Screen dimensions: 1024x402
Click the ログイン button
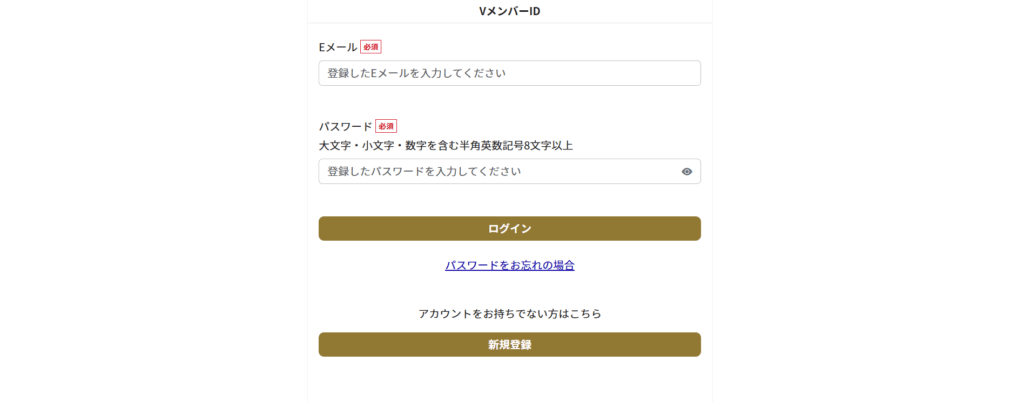pos(509,228)
